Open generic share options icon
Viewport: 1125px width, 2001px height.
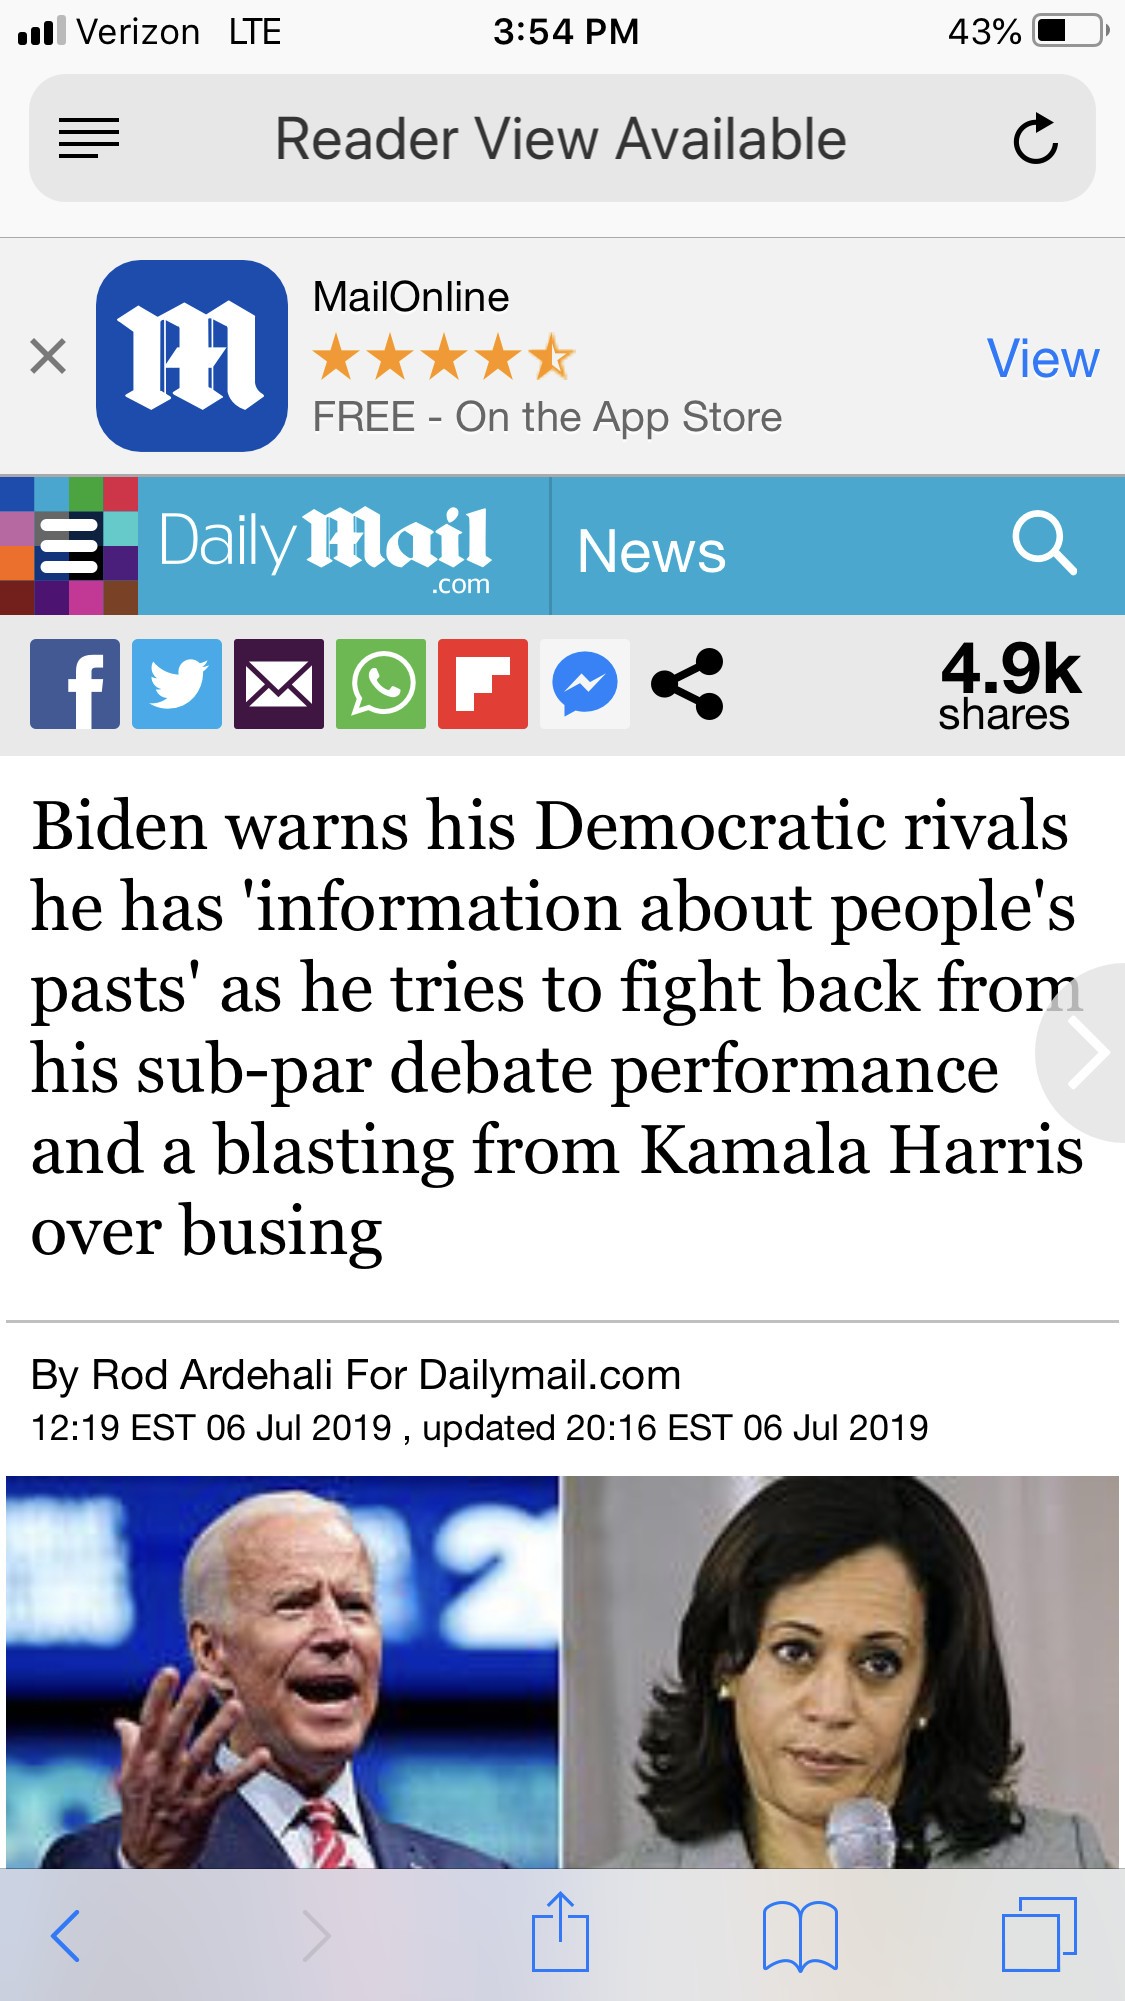(x=687, y=684)
